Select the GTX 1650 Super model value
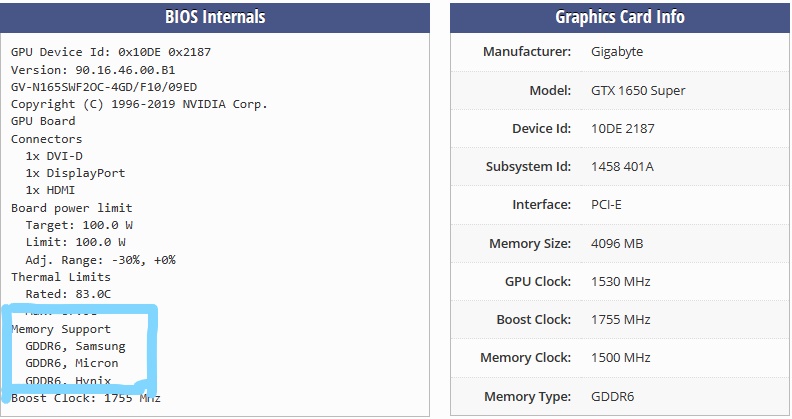 [x=638, y=91]
